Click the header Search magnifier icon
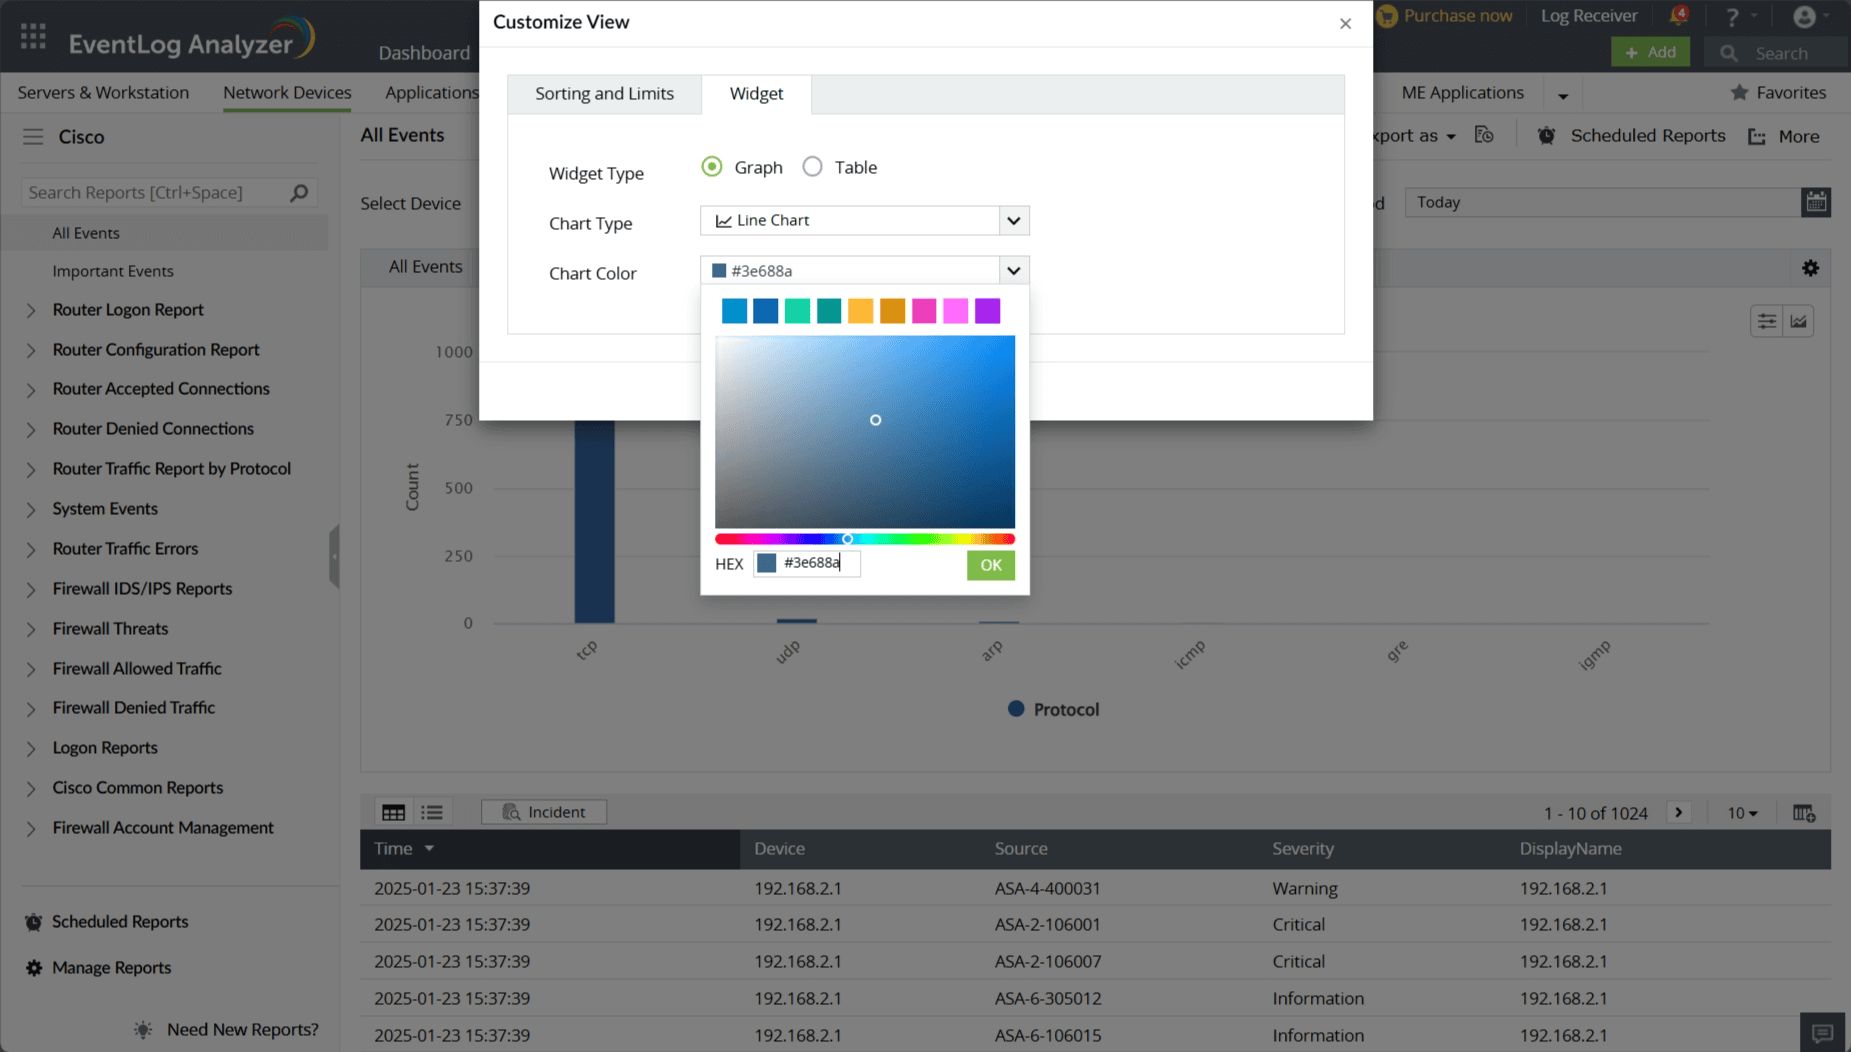 point(1728,53)
